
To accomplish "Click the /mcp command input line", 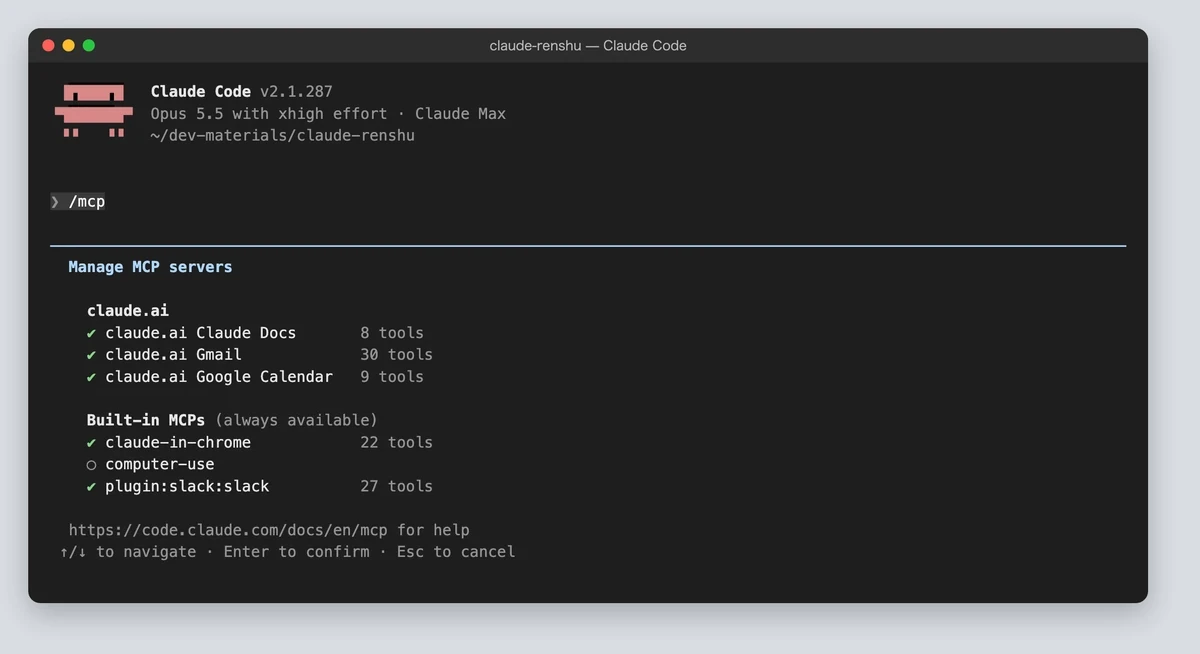I will point(78,202).
